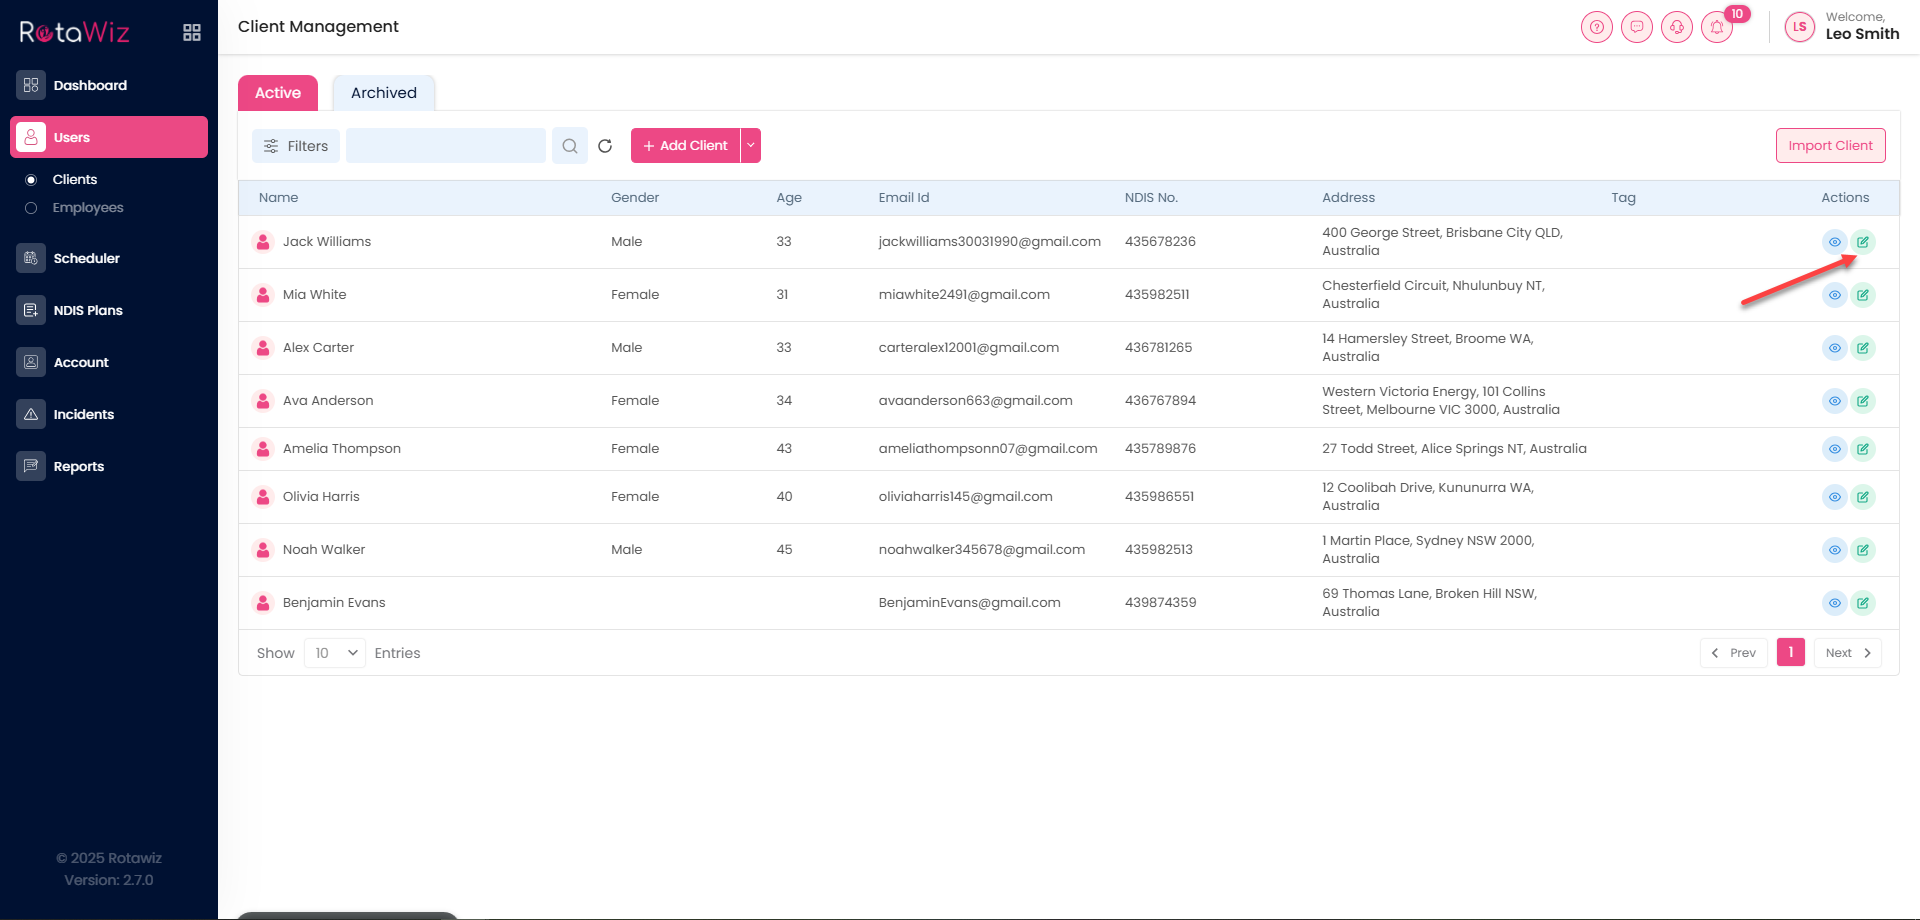View Mia White client details

(1834, 295)
